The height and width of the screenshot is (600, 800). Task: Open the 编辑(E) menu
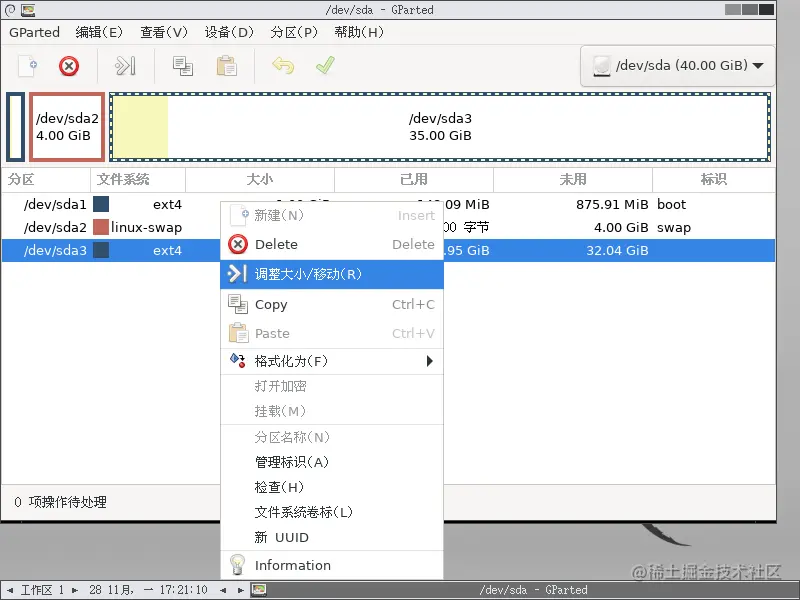pyautogui.click(x=99, y=32)
